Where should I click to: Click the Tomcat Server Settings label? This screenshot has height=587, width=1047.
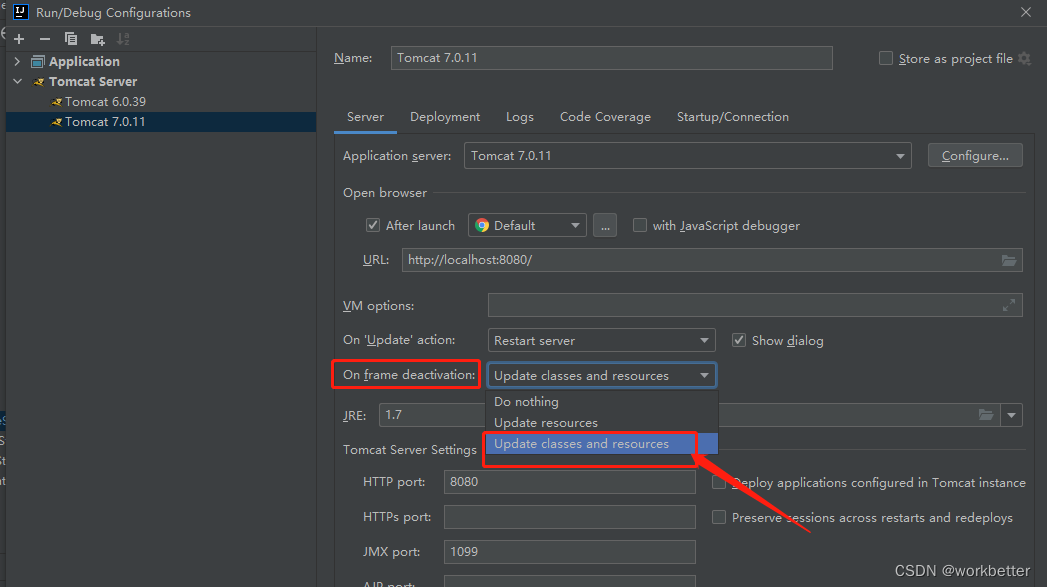[409, 449]
